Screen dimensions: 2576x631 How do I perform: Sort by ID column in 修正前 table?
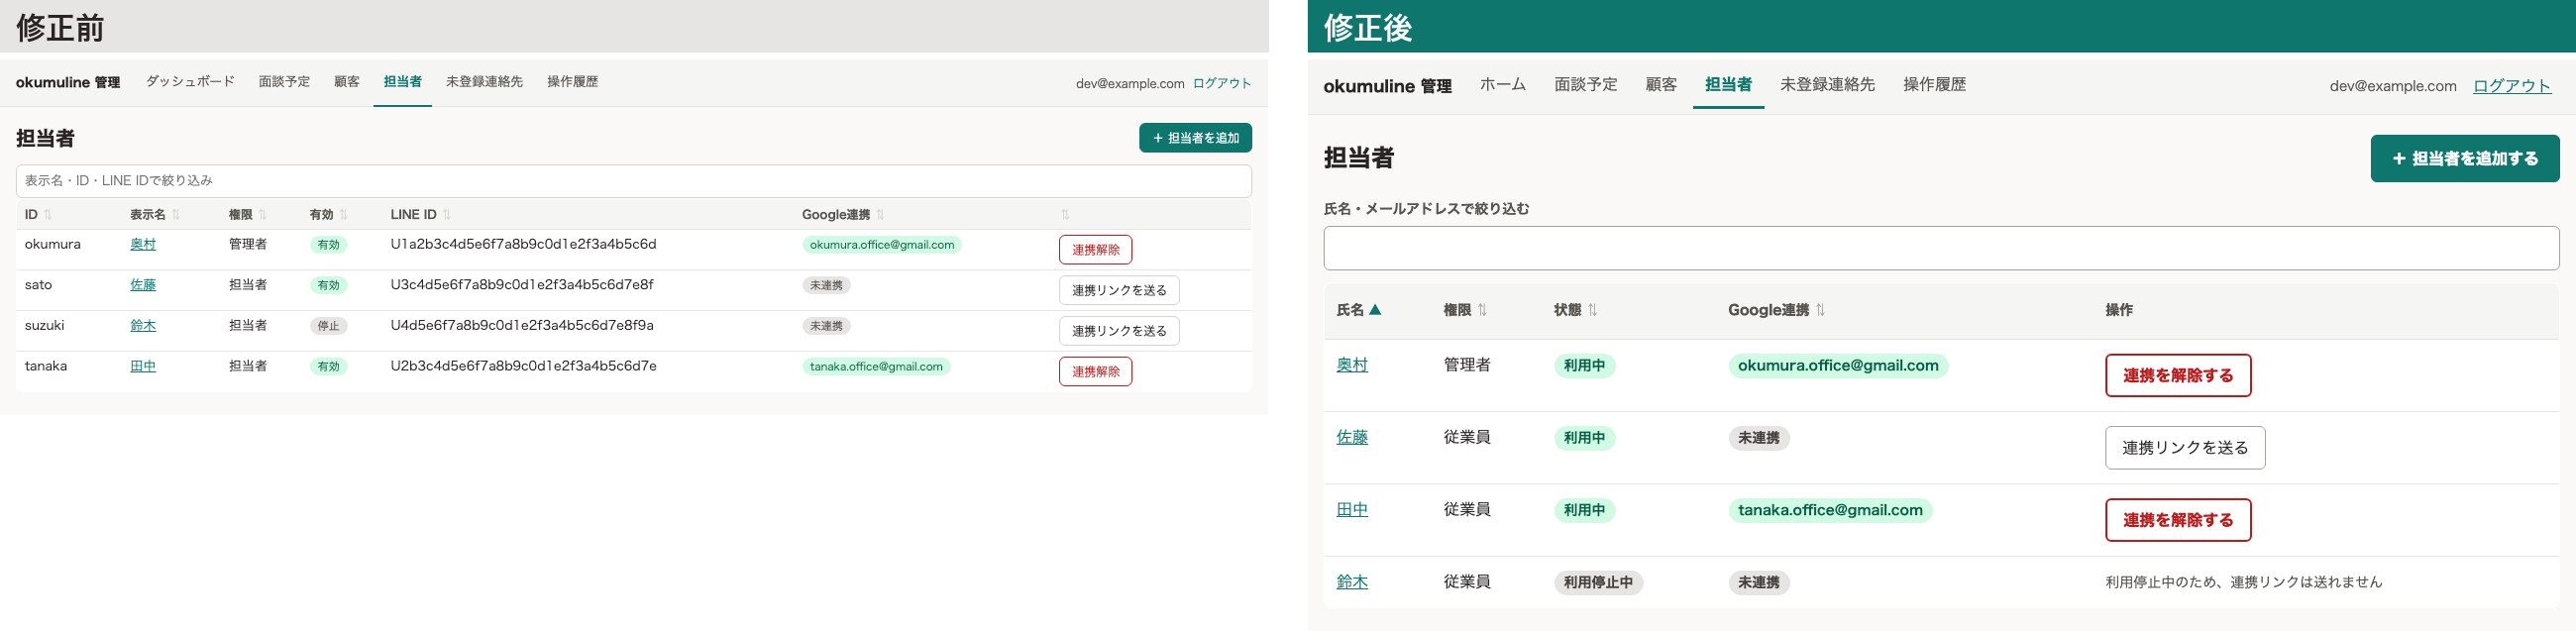pos(38,215)
